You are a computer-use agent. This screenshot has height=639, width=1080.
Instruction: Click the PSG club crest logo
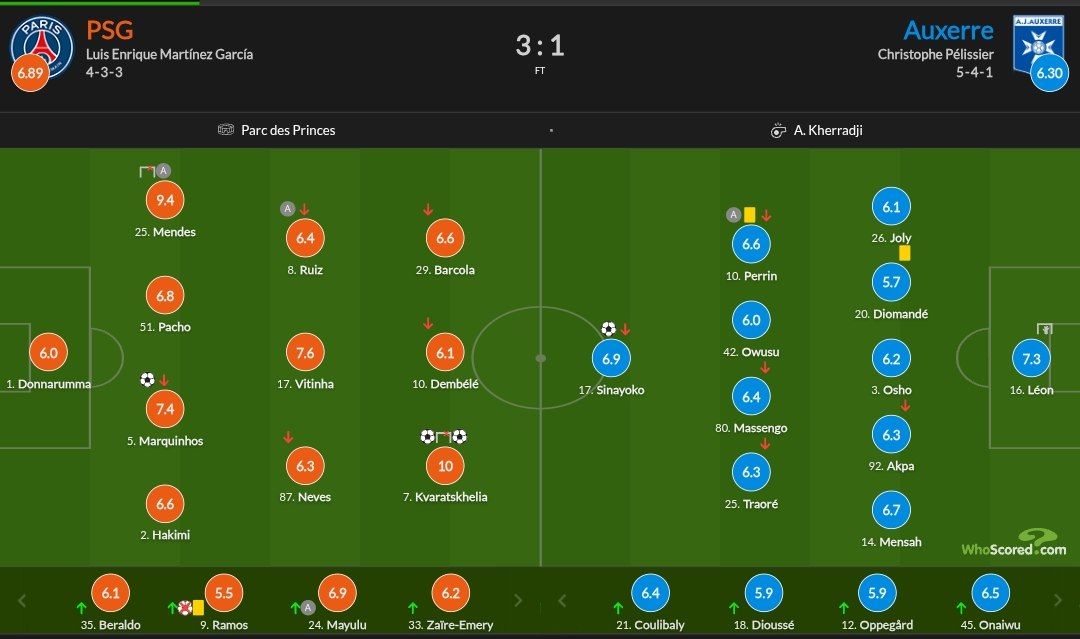click(41, 47)
